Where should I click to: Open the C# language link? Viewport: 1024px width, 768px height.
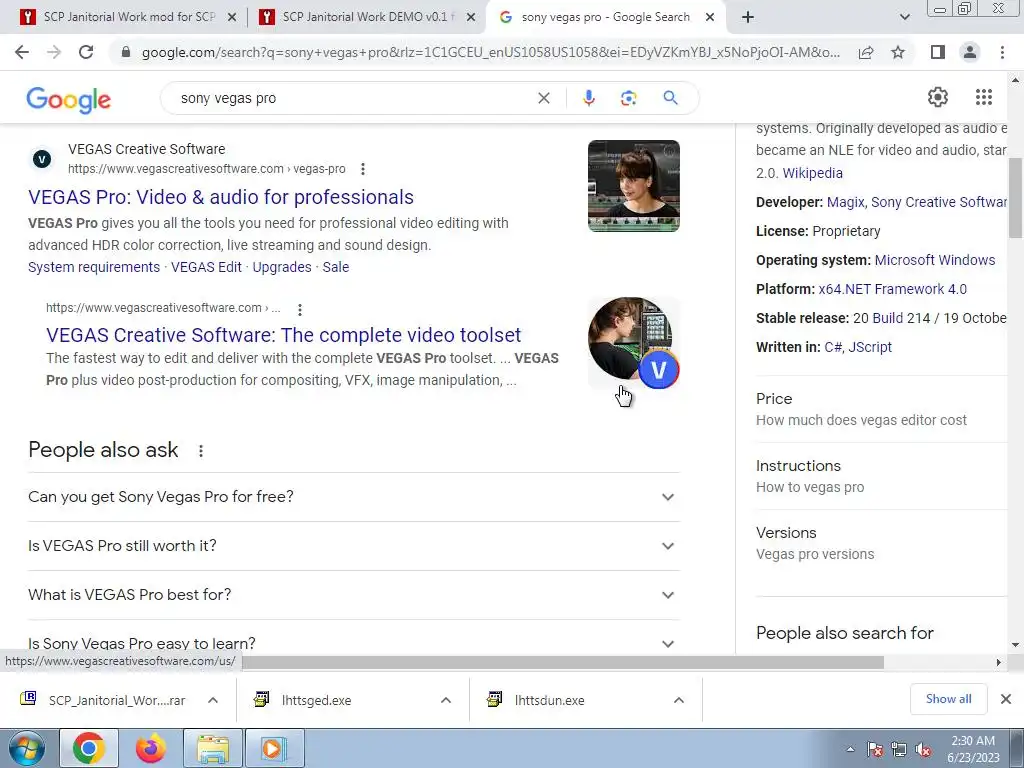833,347
